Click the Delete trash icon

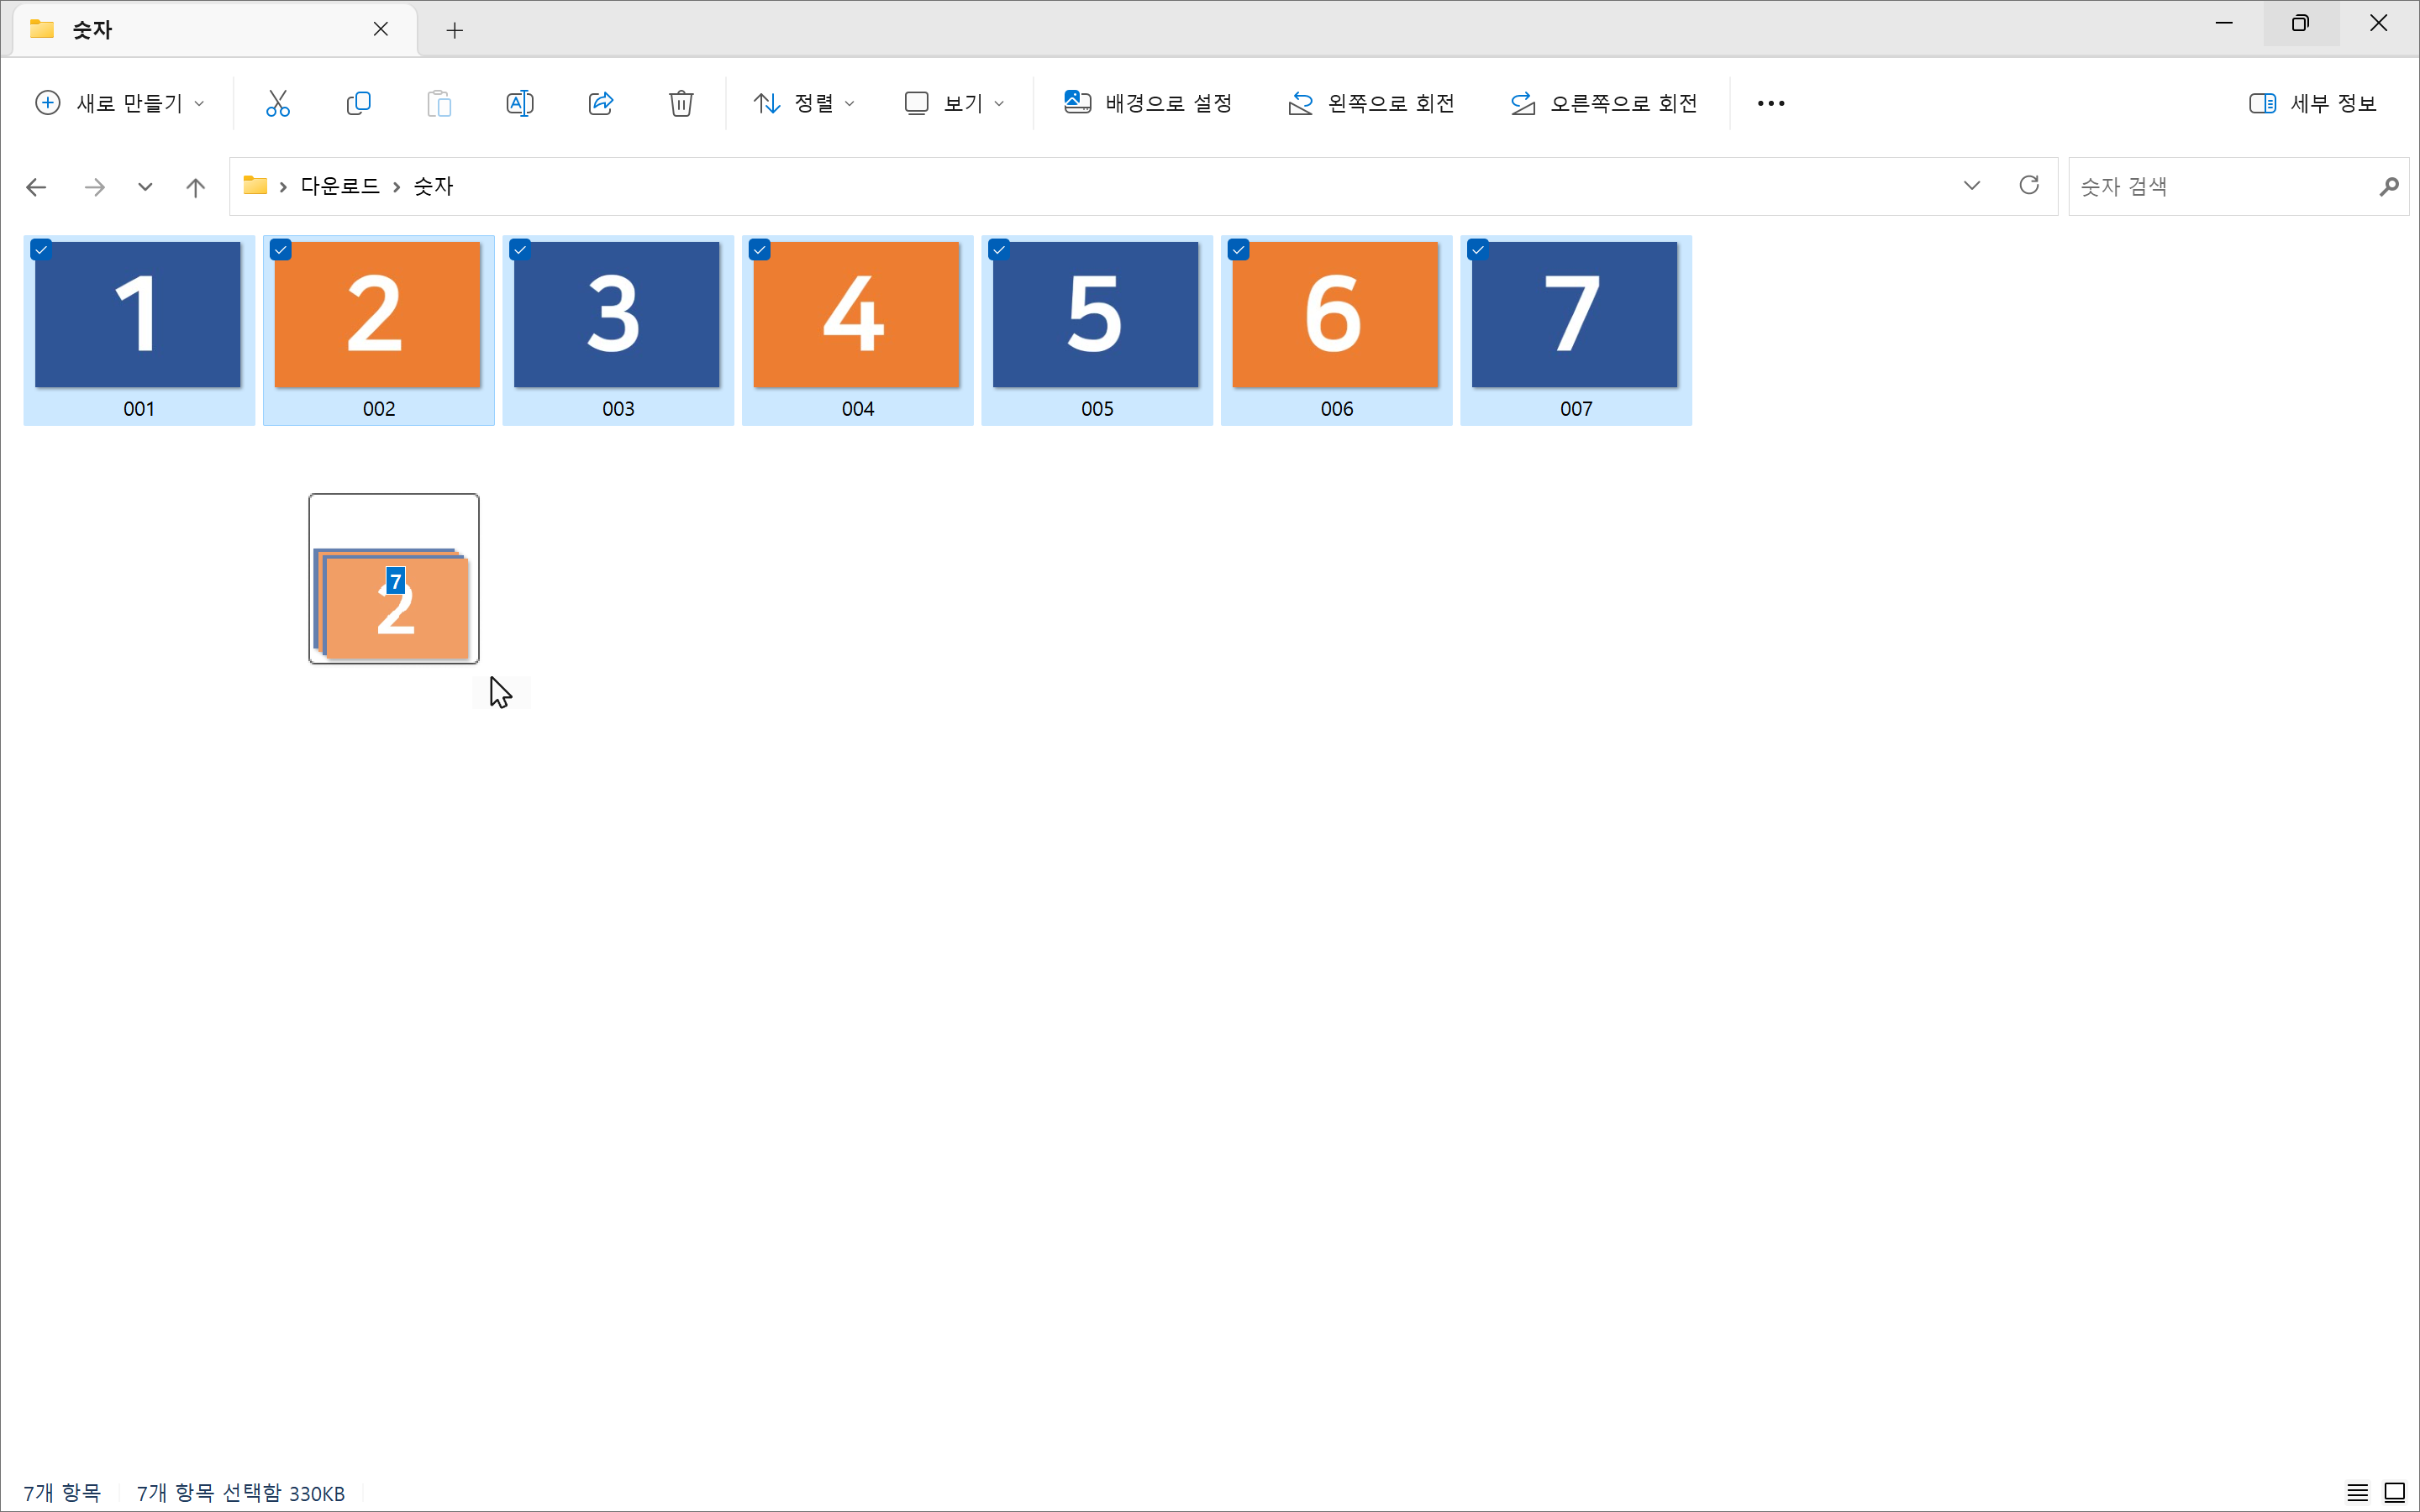[x=681, y=103]
